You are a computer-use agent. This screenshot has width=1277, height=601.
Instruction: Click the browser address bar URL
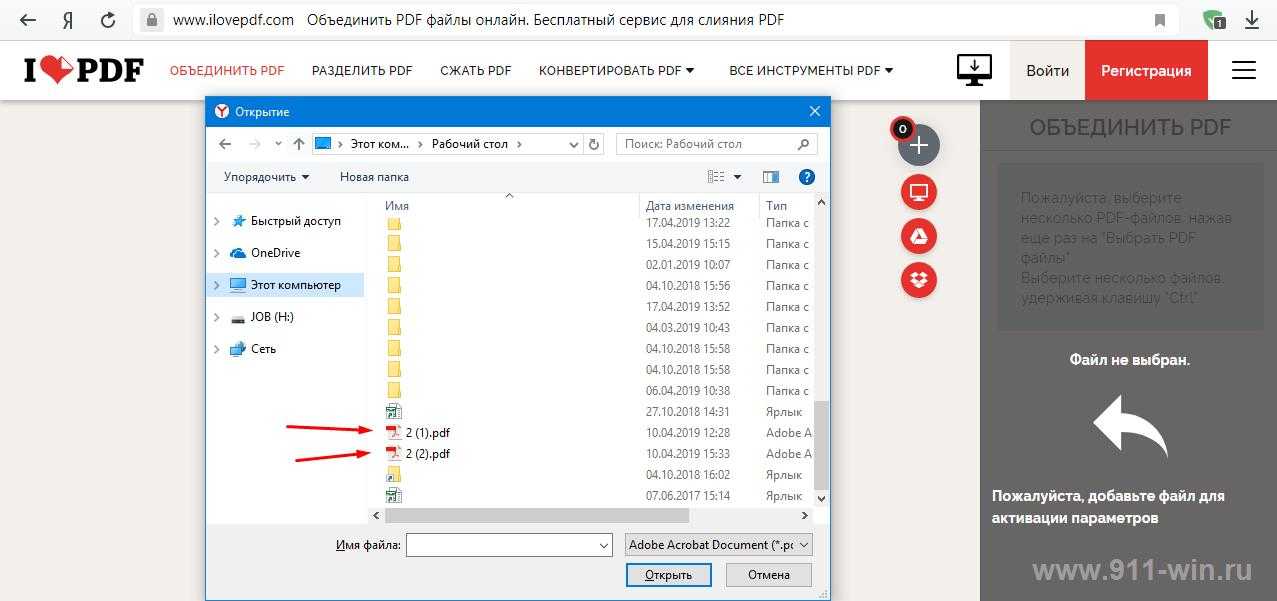[233, 20]
